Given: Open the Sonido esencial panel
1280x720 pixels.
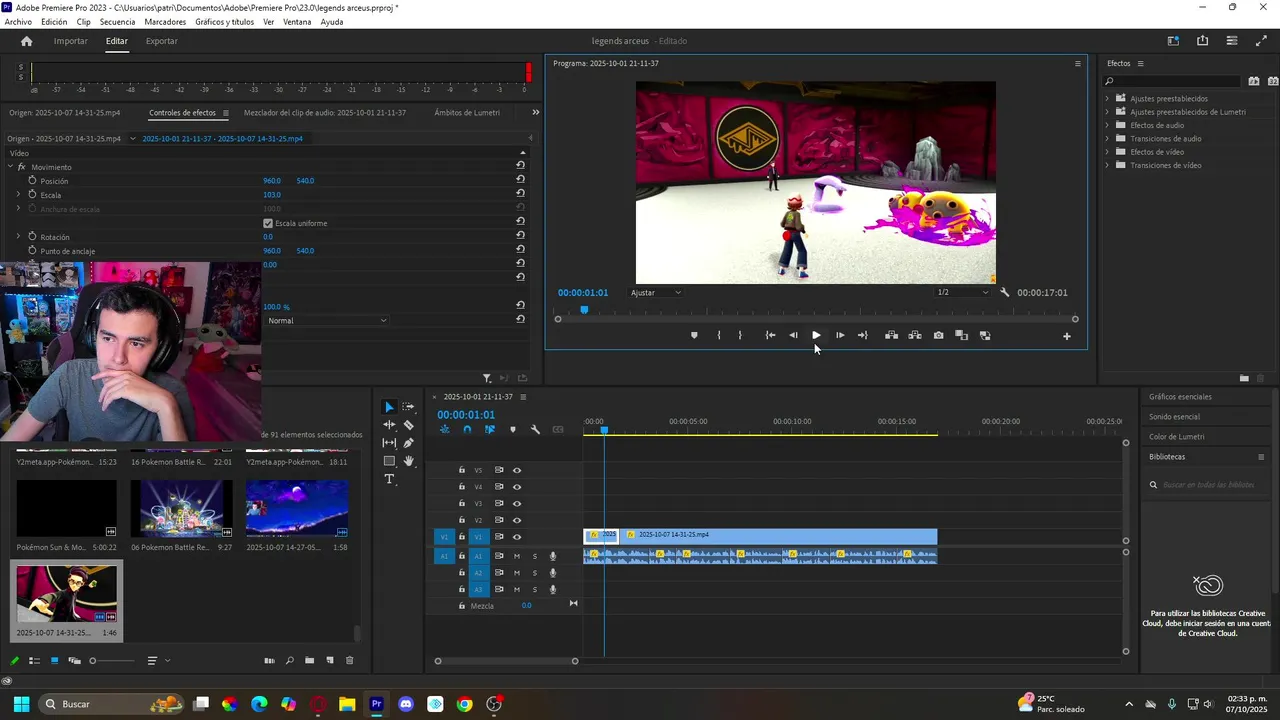Looking at the screenshot, I should point(1174,417).
